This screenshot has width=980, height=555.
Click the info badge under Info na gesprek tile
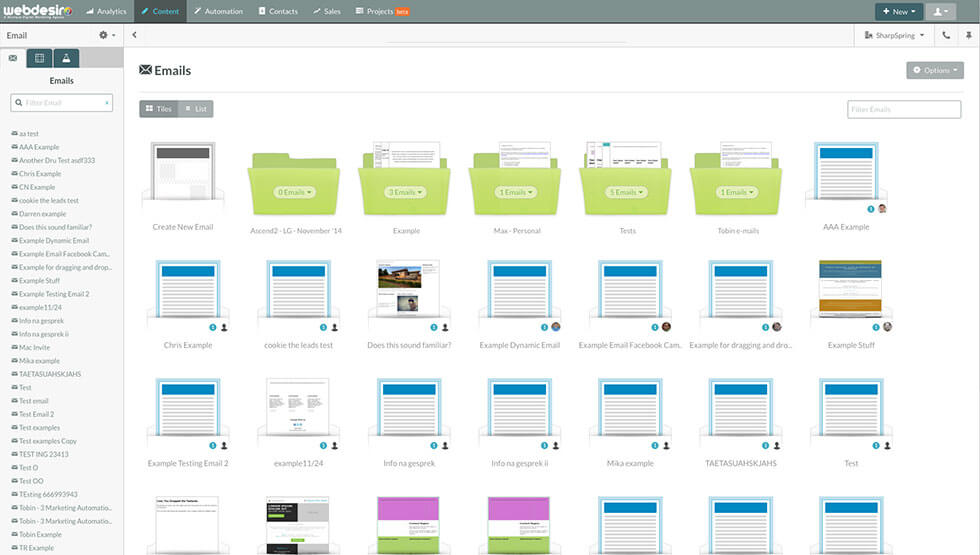434,446
